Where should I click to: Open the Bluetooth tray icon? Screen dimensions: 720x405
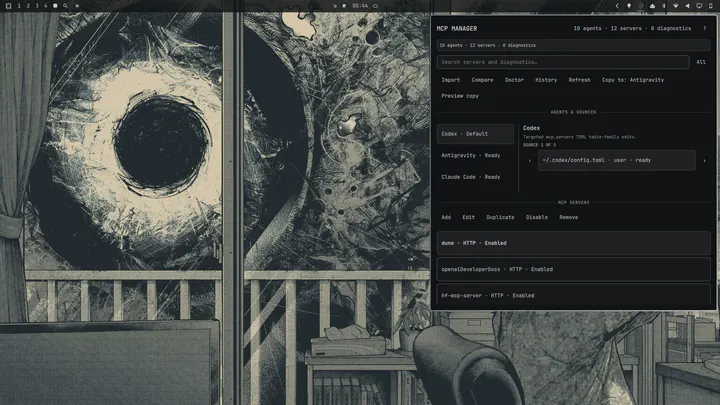click(x=664, y=6)
